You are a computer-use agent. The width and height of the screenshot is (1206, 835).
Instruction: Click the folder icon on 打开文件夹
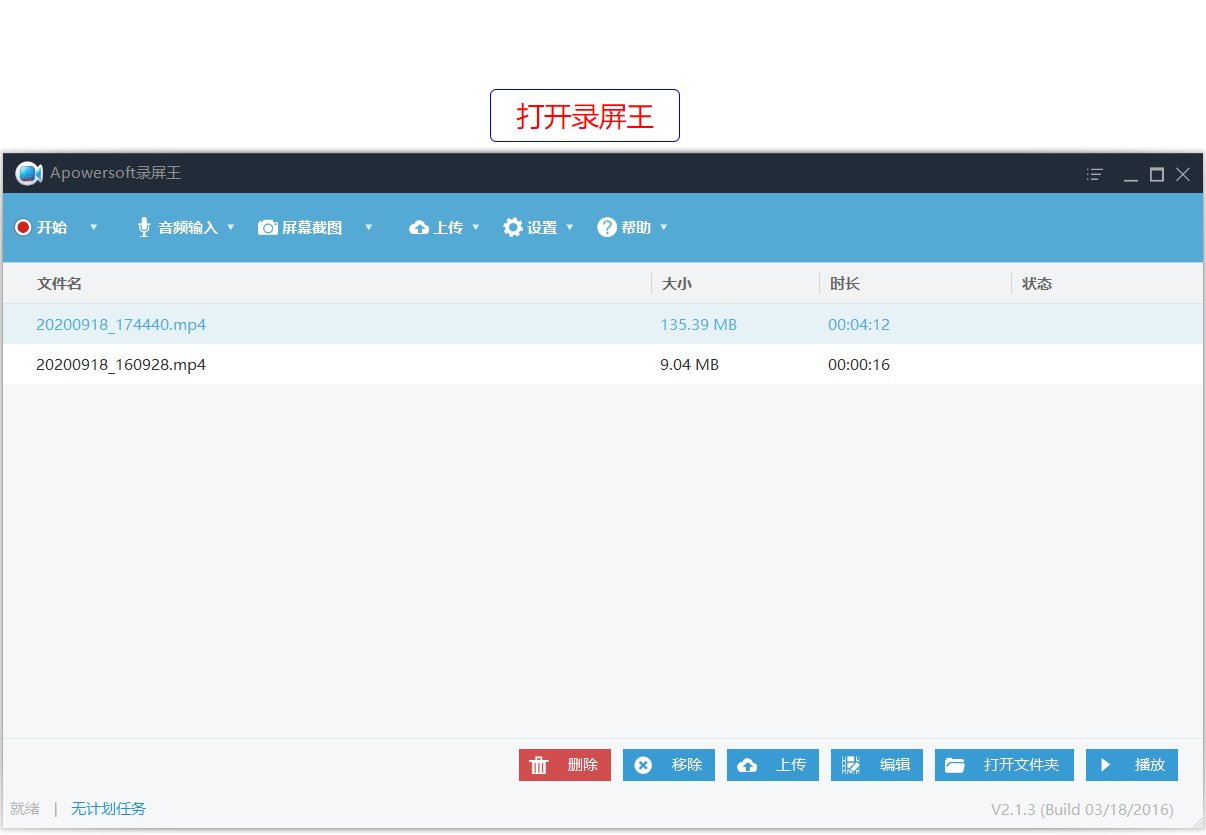[x=955, y=765]
